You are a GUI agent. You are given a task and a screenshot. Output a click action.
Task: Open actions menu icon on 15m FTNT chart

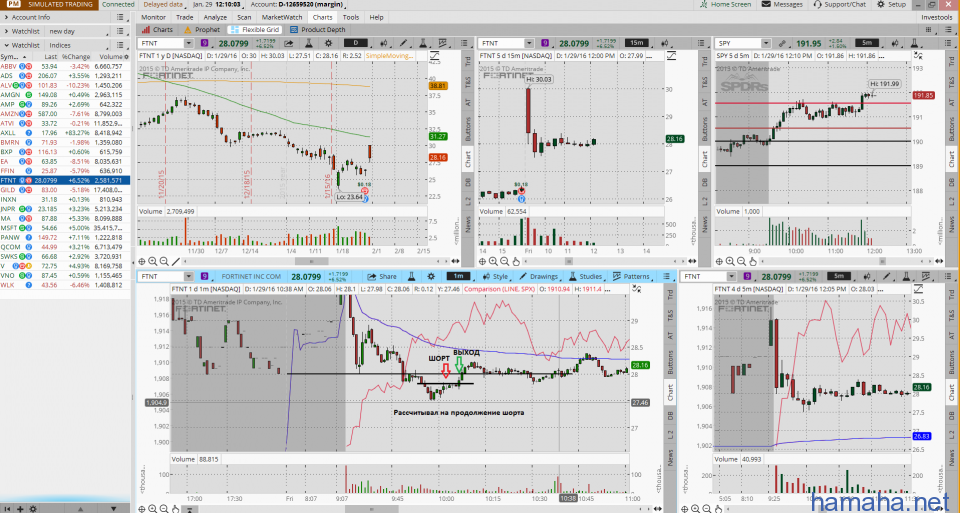(x=700, y=43)
